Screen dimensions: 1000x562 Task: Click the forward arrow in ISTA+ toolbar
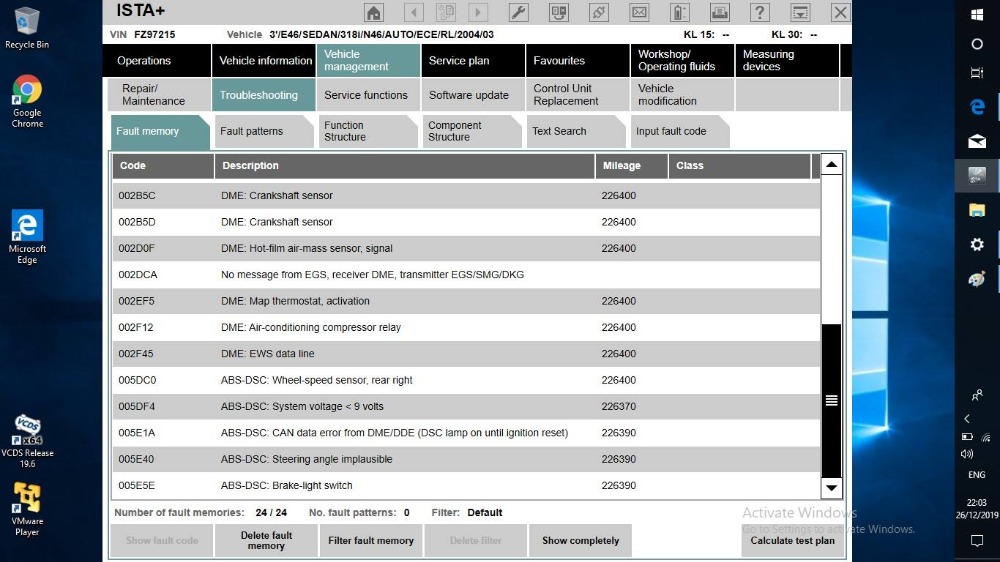click(x=478, y=12)
